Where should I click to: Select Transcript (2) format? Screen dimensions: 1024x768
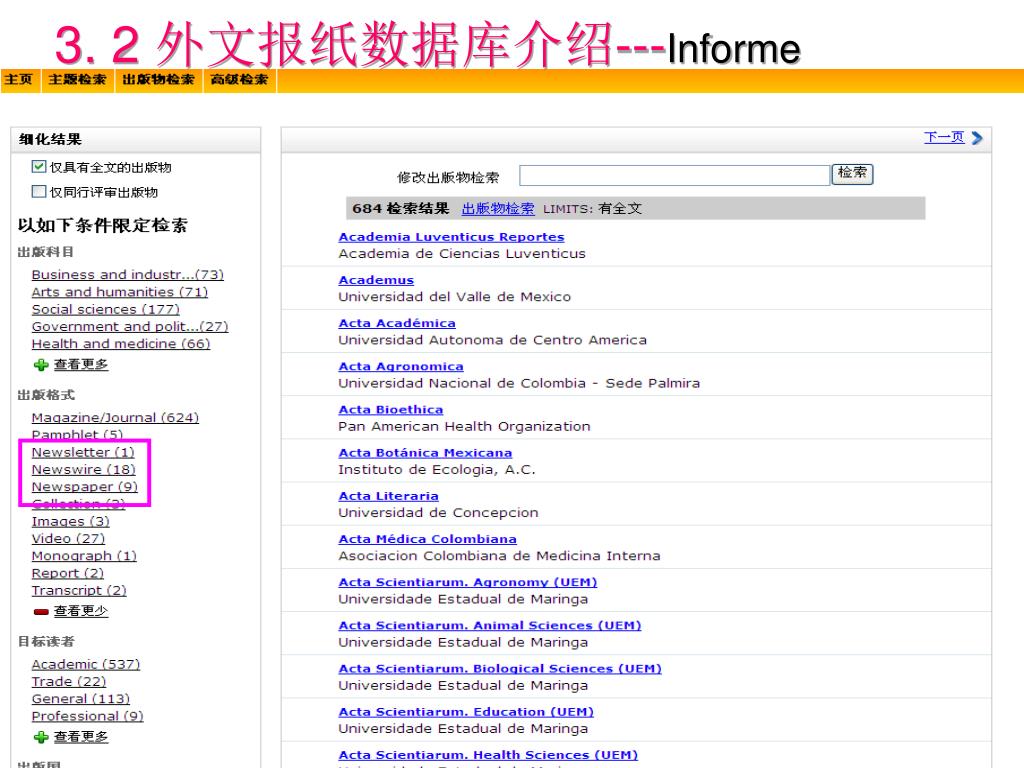tap(79, 591)
